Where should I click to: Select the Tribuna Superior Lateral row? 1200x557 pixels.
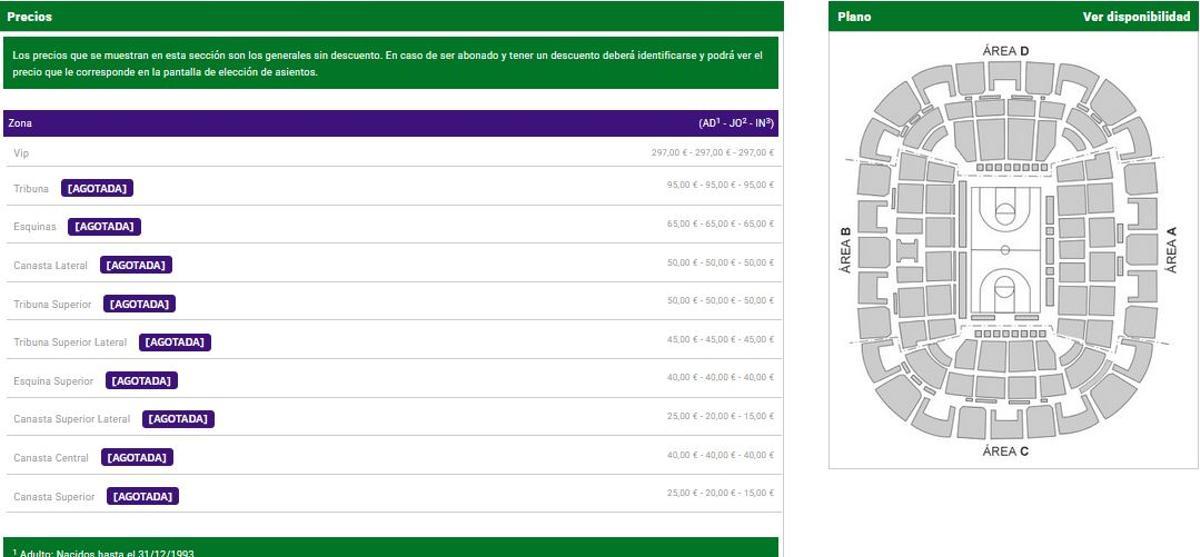point(391,341)
